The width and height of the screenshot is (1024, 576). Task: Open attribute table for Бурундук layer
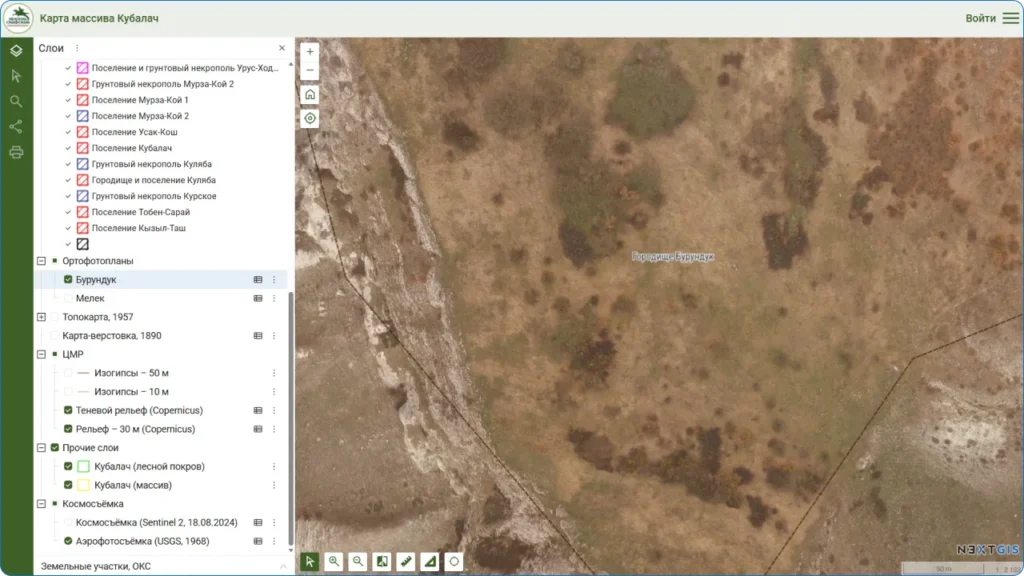click(x=257, y=280)
